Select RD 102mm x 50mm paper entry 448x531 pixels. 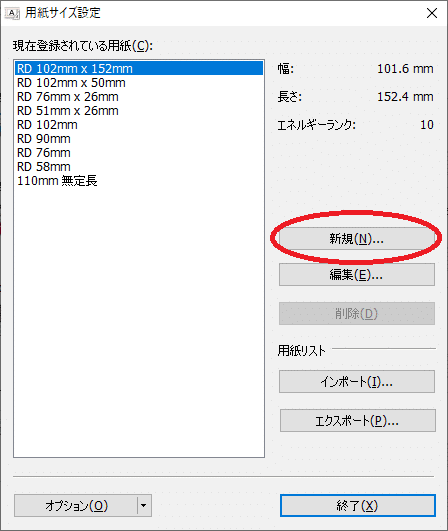(x=139, y=83)
